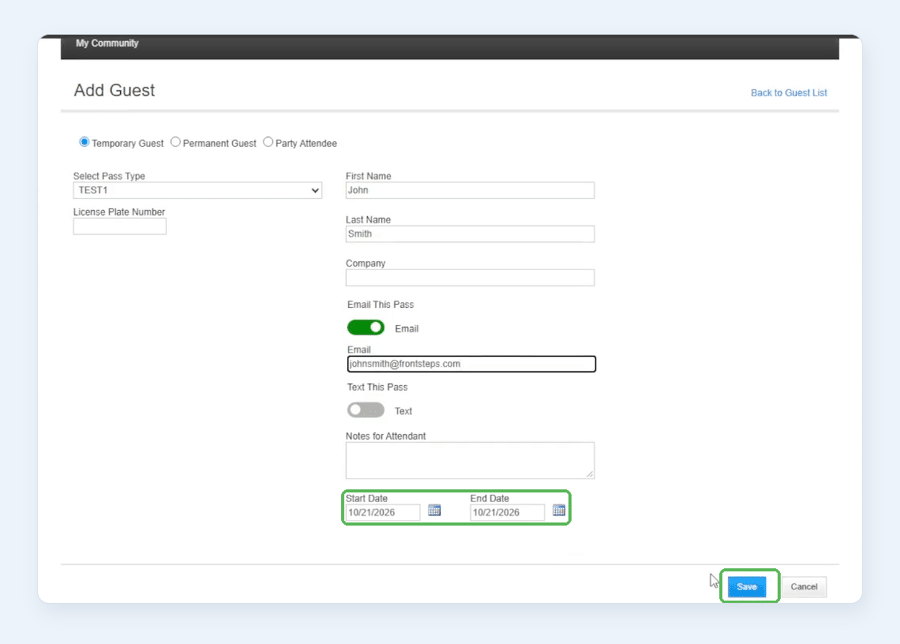Enable the Text This Pass toggle
Image resolution: width=900 pixels, height=644 pixels.
click(366, 410)
